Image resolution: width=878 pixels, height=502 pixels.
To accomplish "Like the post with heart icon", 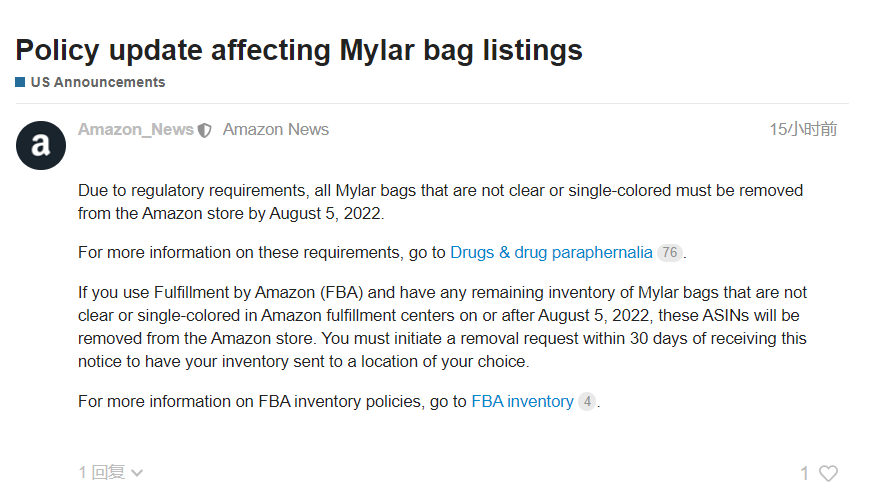I will click(829, 473).
